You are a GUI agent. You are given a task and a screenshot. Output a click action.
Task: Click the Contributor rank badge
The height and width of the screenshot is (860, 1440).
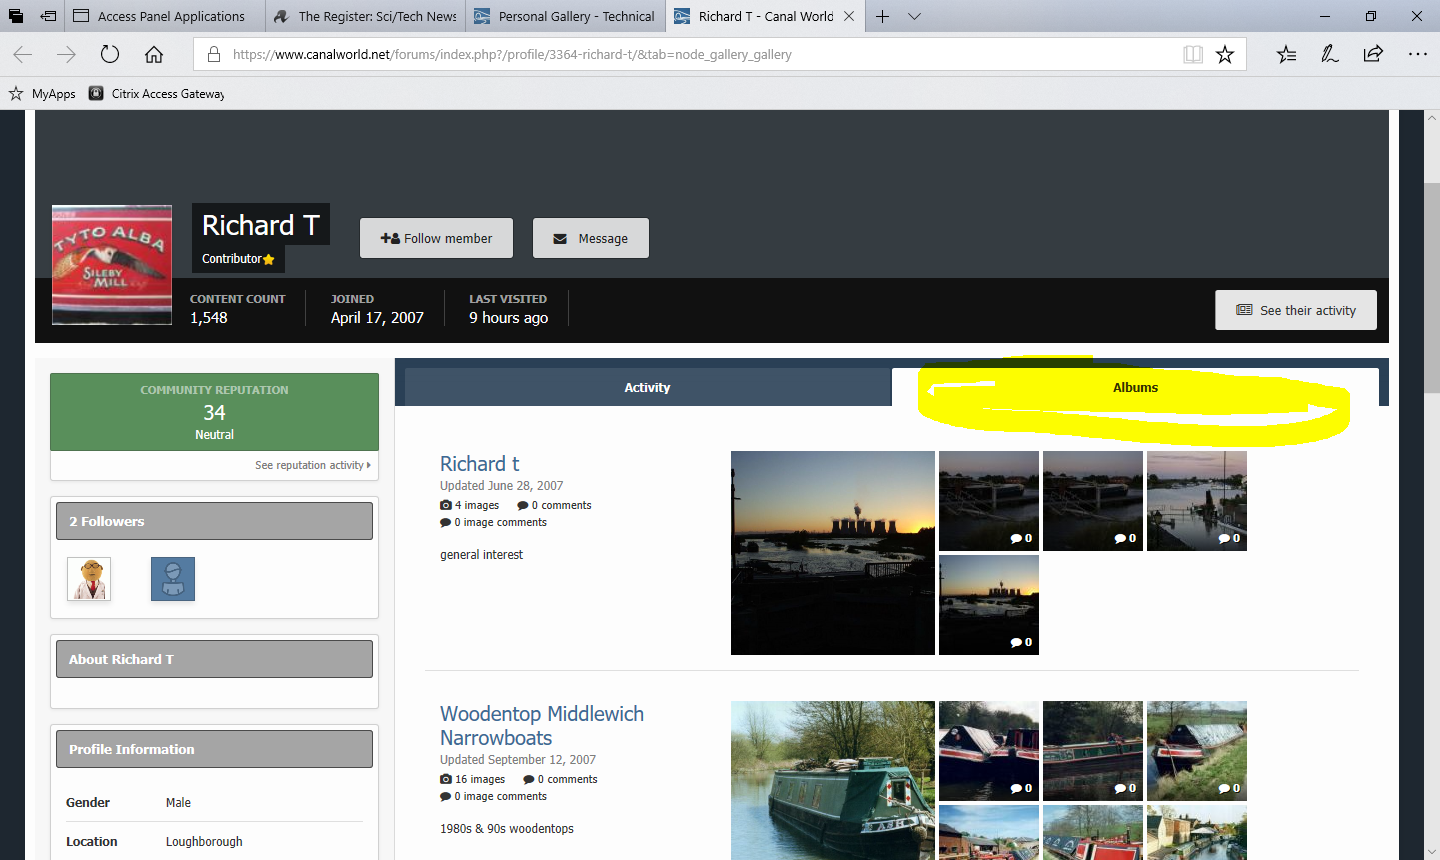click(x=238, y=259)
